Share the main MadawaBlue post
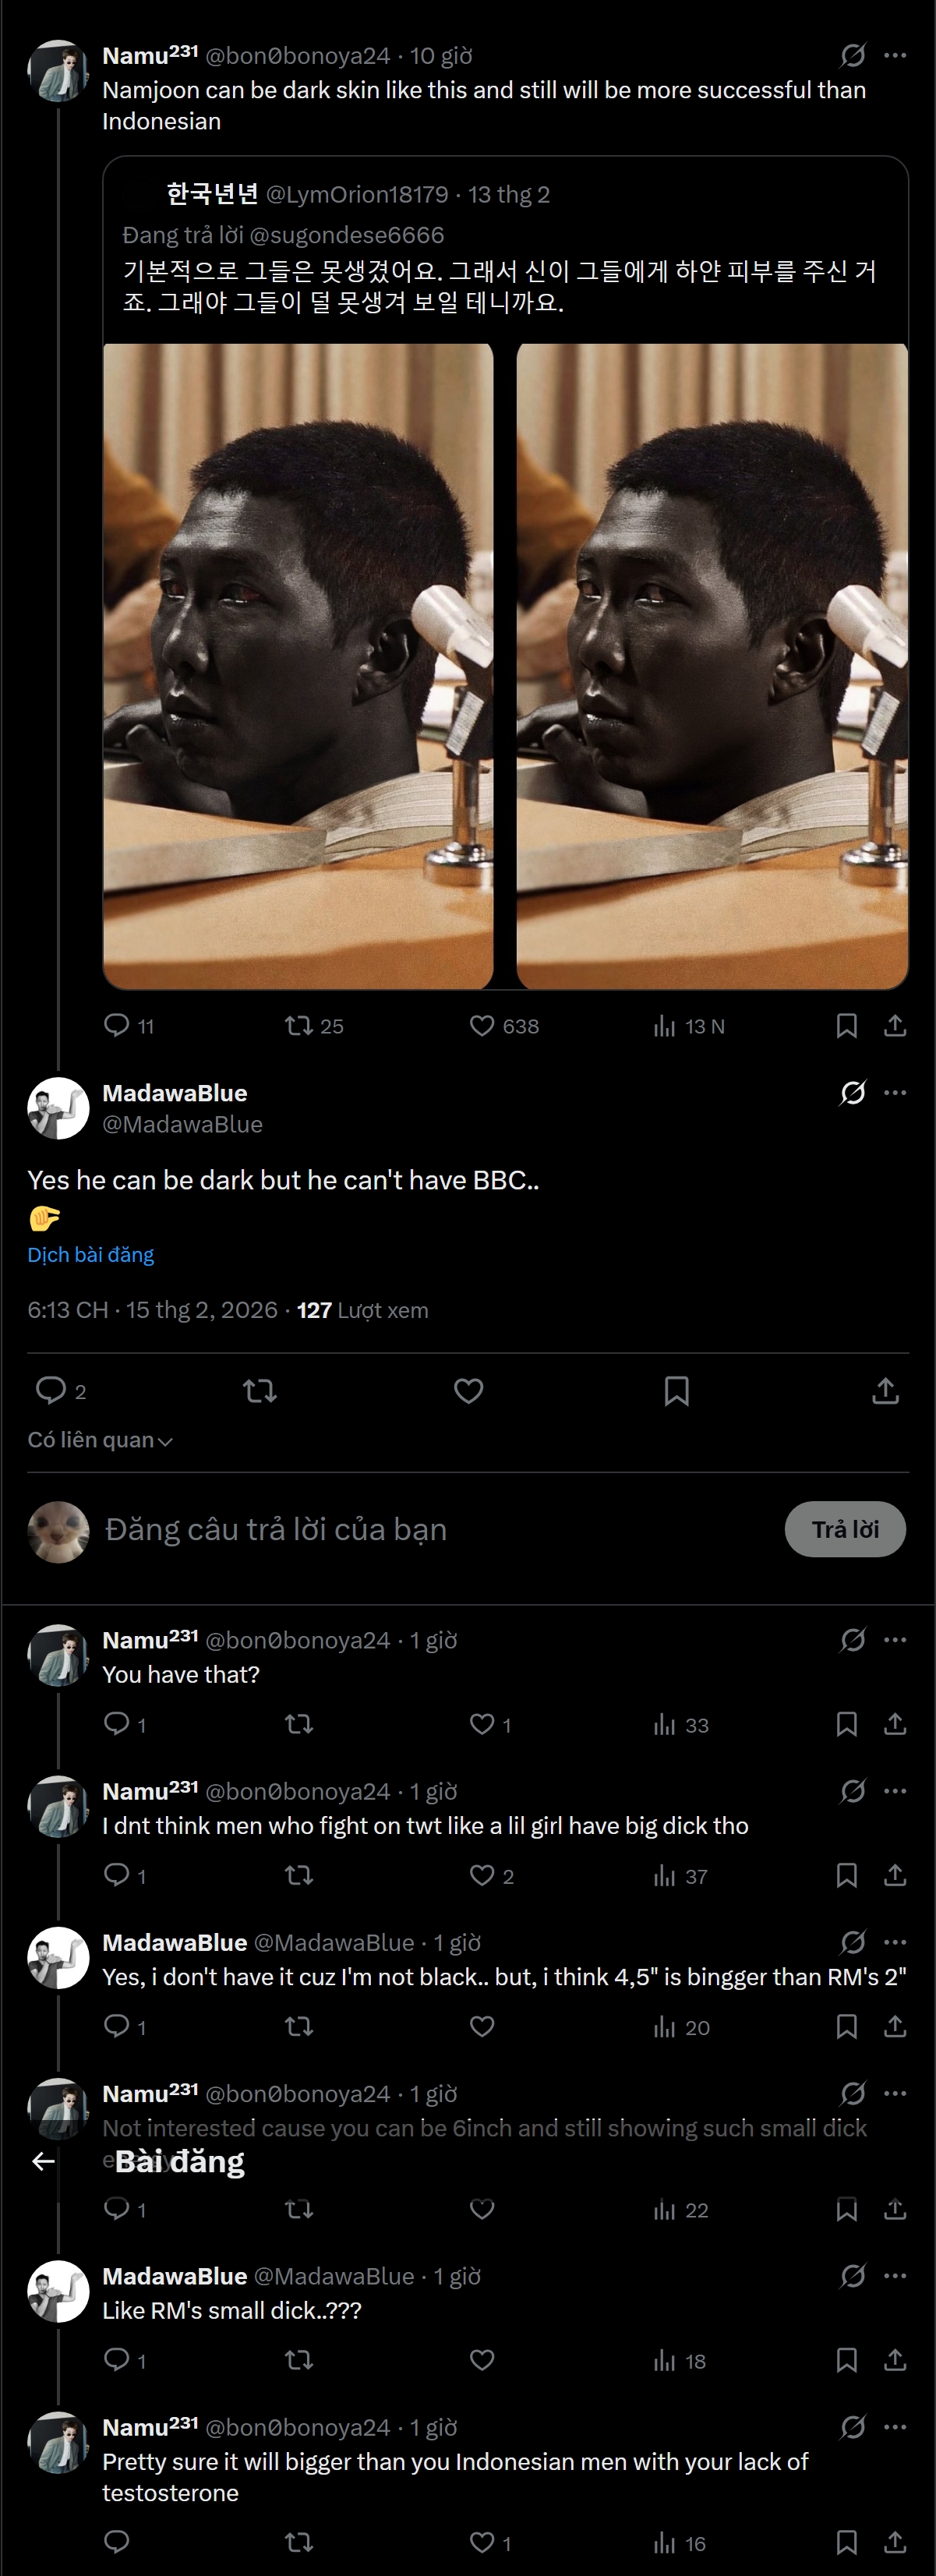This screenshot has width=936, height=2576. (x=885, y=1391)
